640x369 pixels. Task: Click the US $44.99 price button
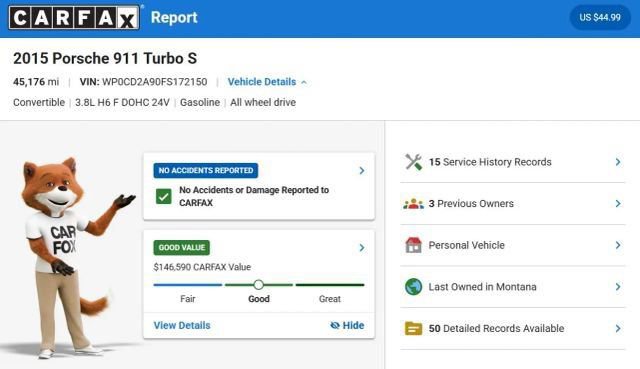600,18
